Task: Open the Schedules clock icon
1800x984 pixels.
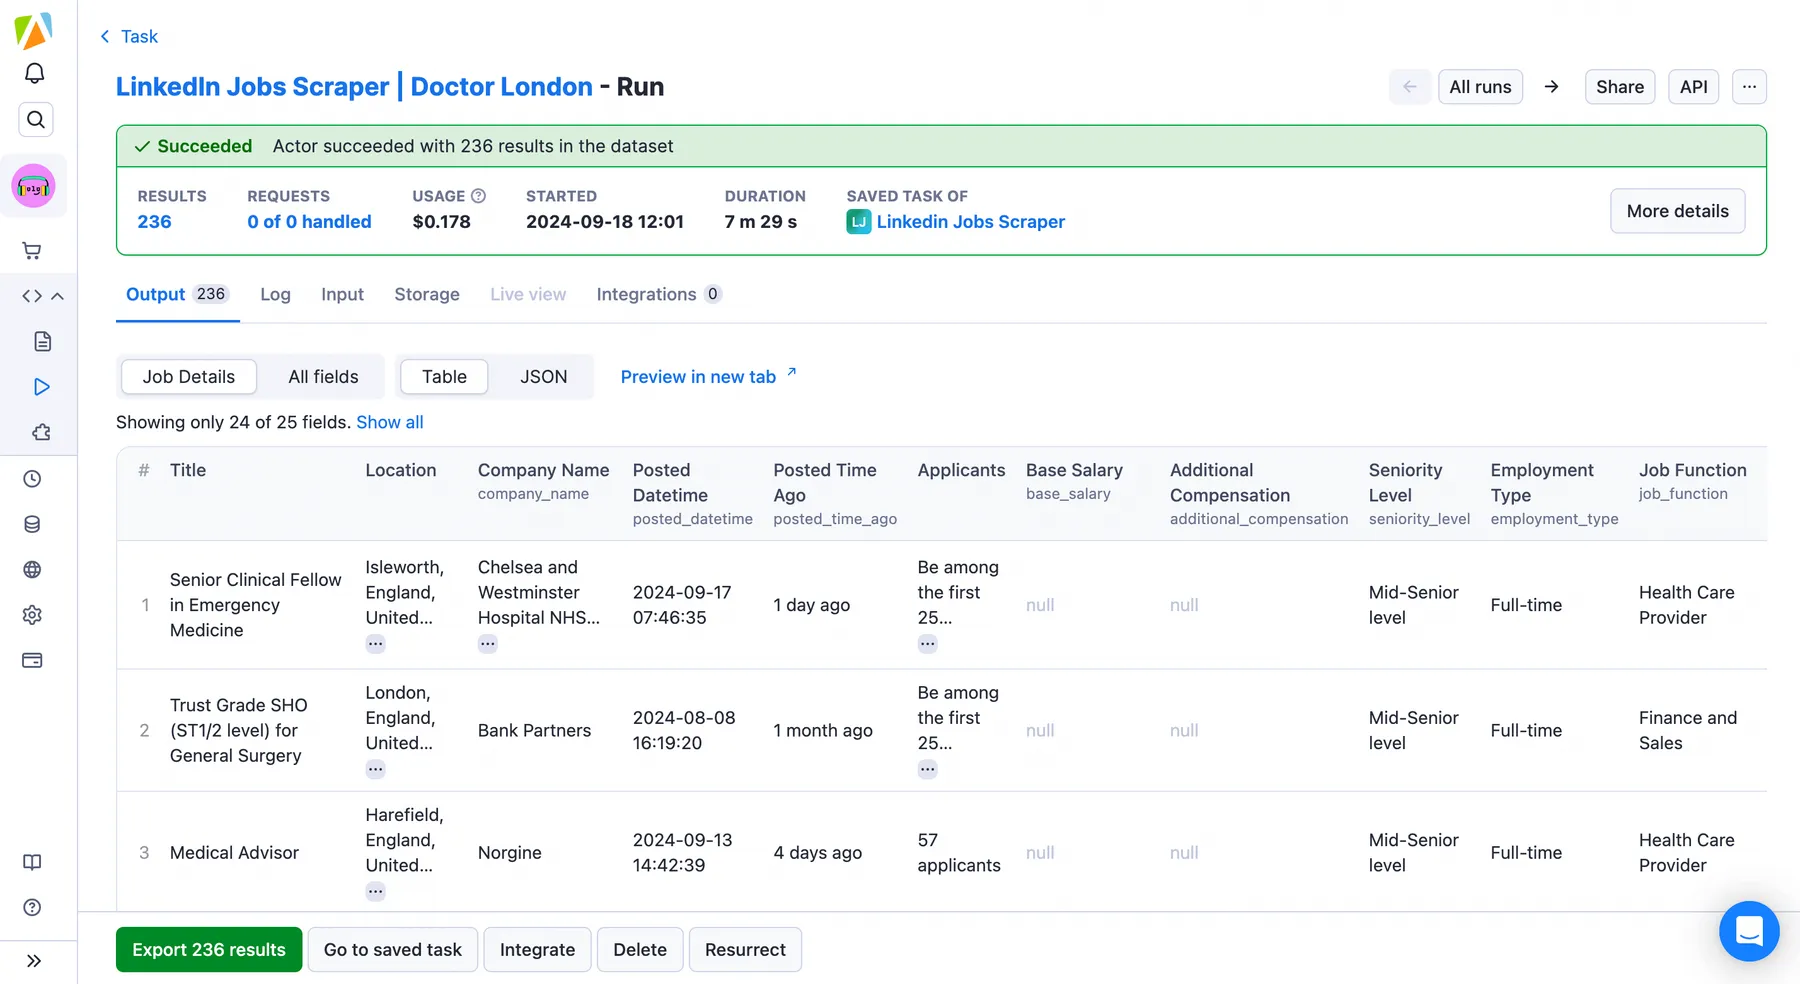Action: [x=32, y=479]
